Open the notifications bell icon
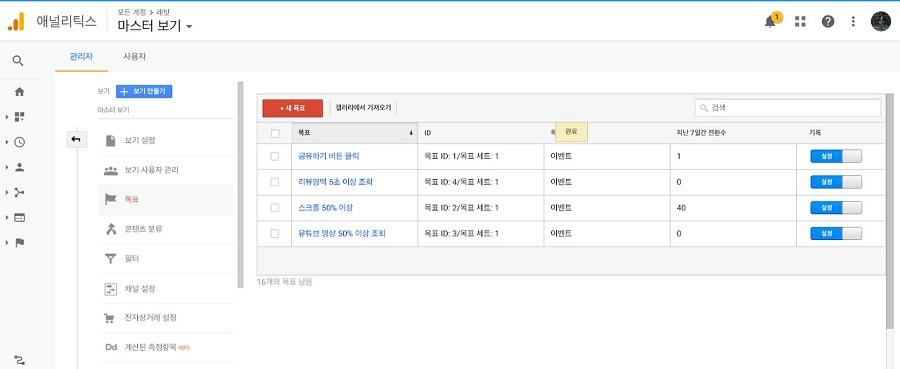The height and width of the screenshot is (369, 900). click(770, 22)
